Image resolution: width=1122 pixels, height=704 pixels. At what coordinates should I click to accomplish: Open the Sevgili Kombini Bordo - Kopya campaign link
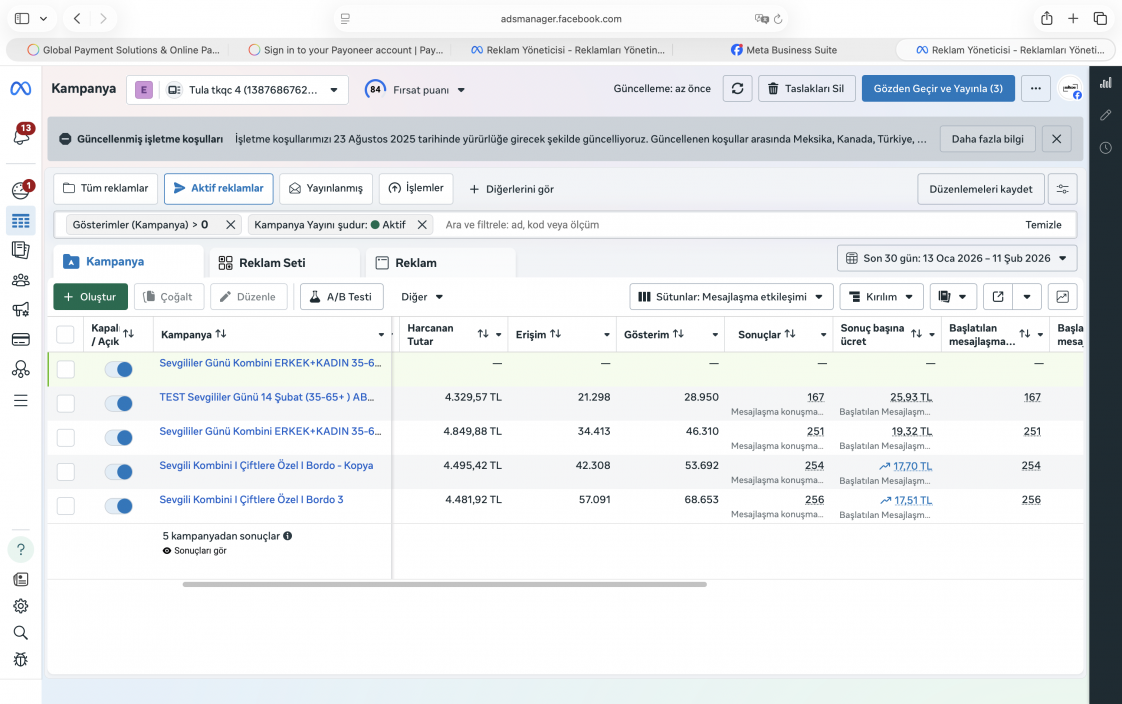(x=266, y=465)
